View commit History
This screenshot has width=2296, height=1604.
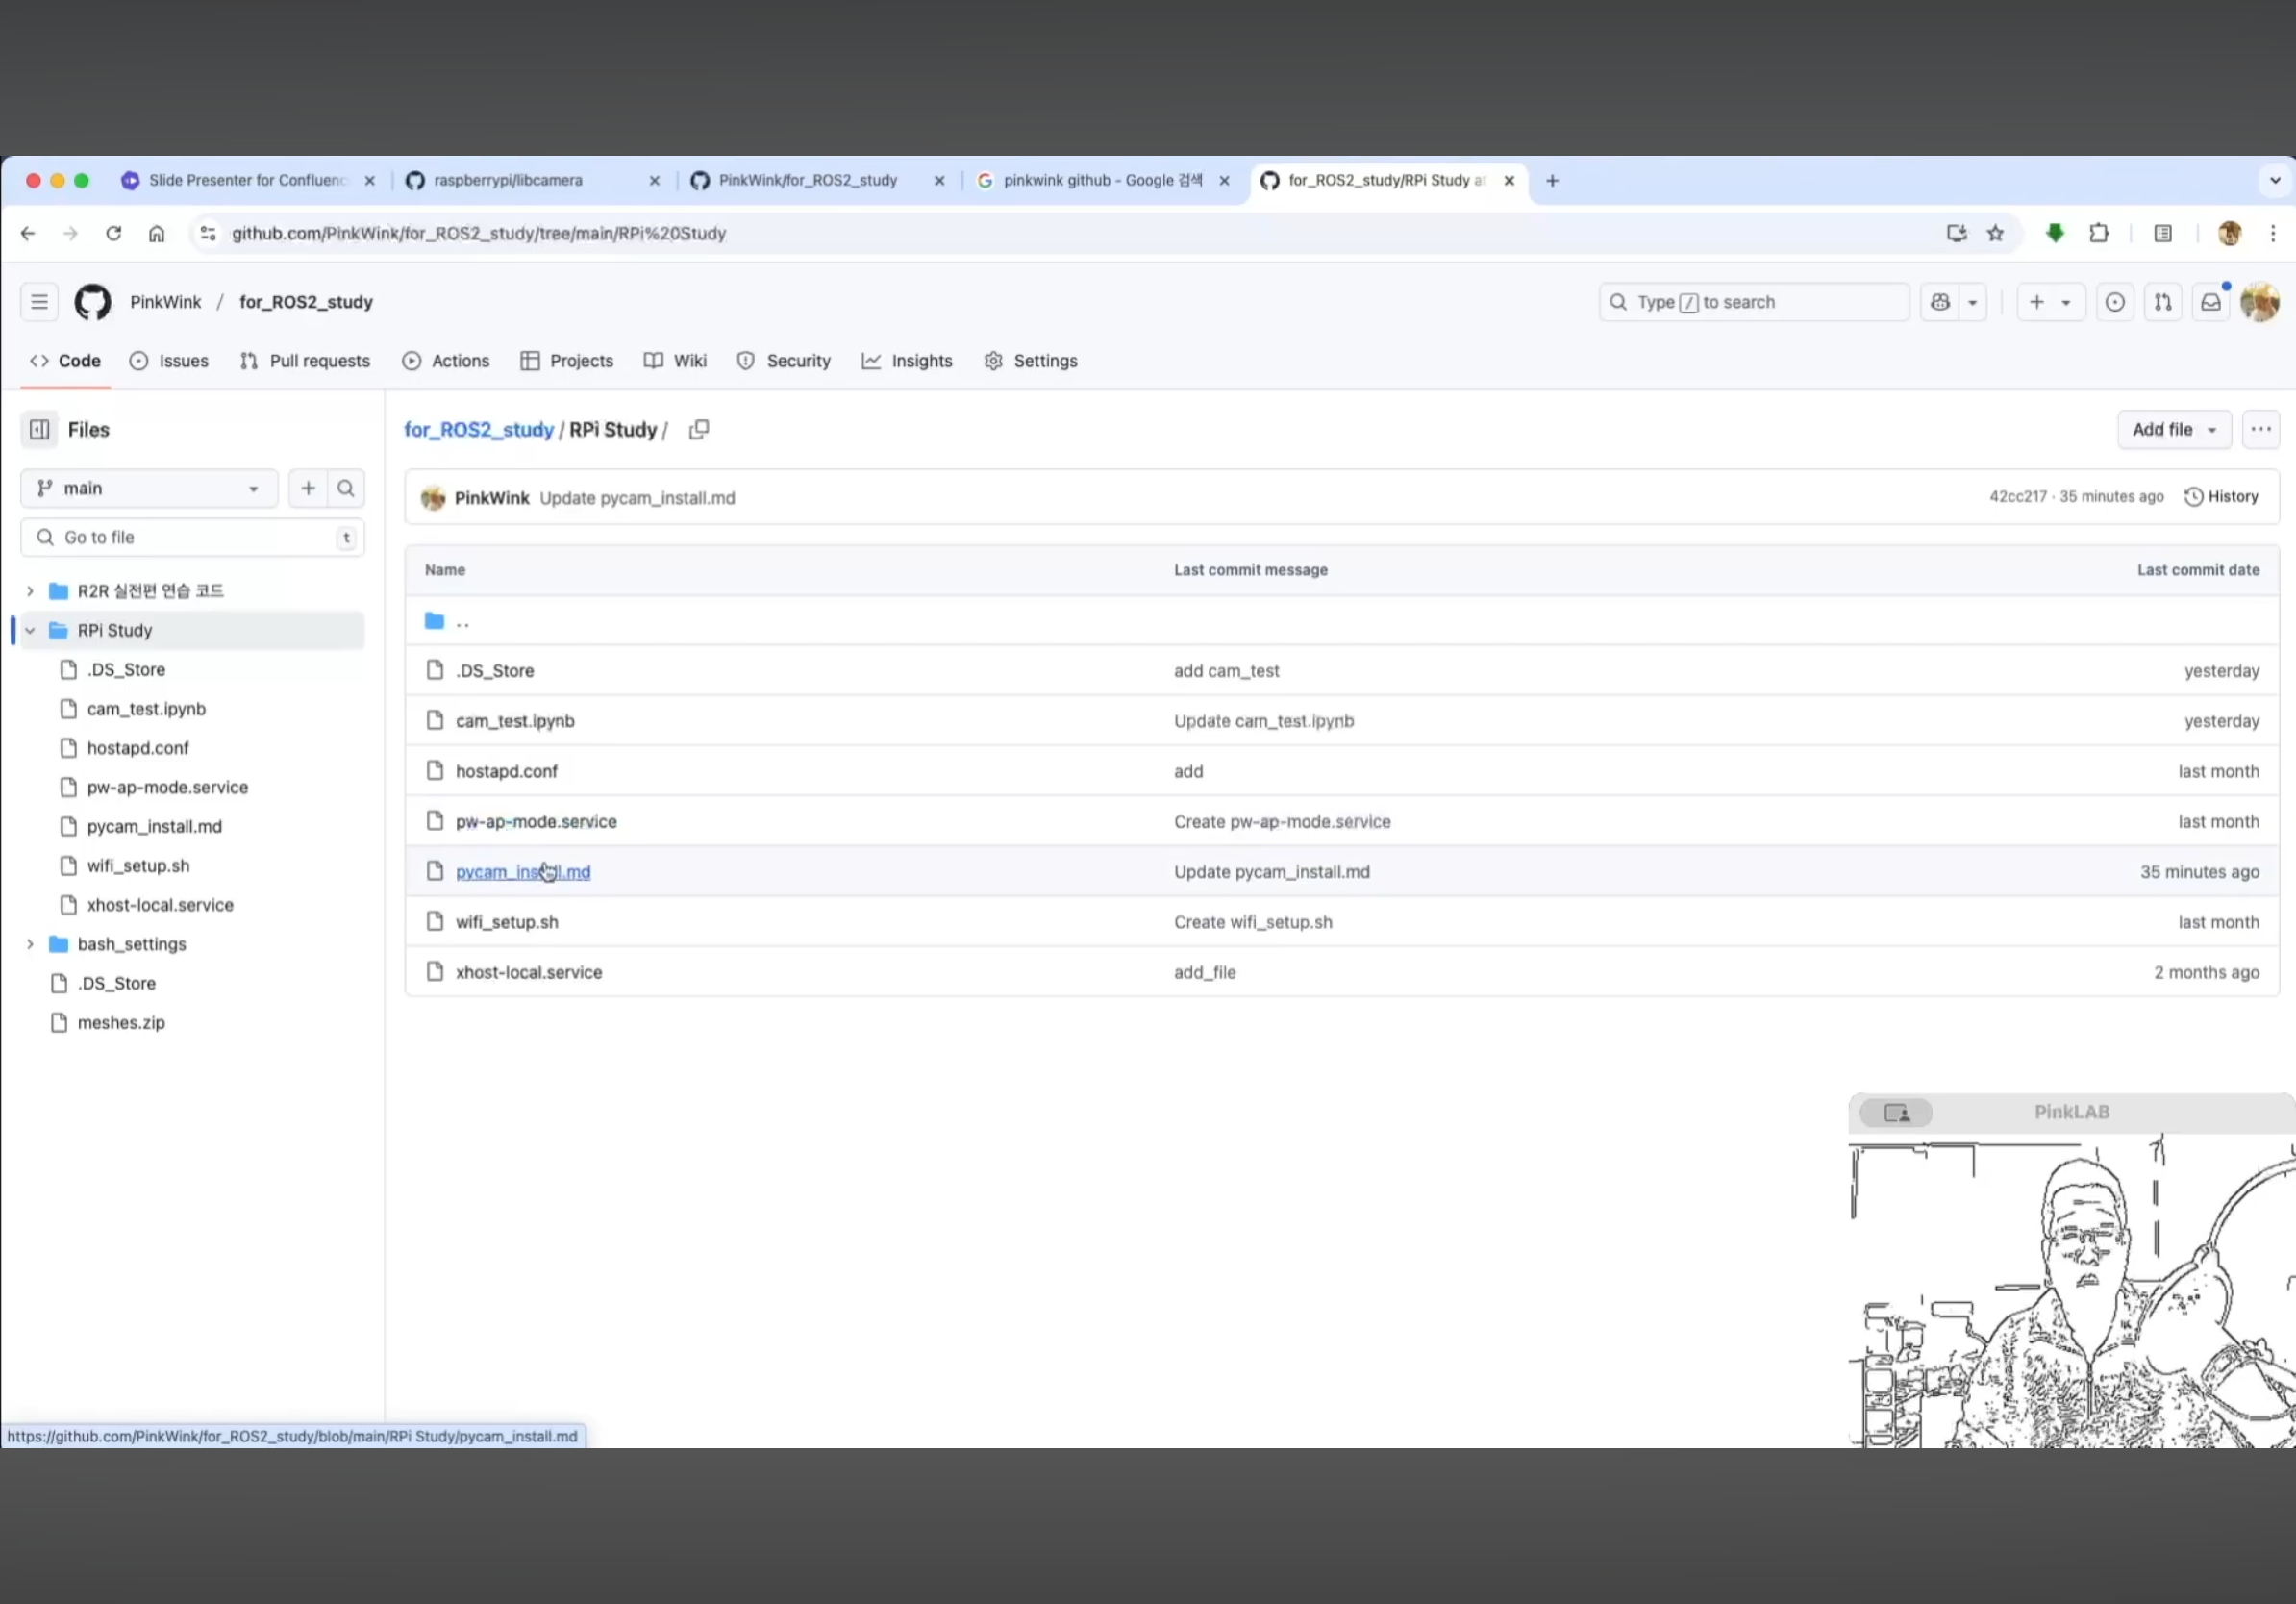(x=2222, y=497)
